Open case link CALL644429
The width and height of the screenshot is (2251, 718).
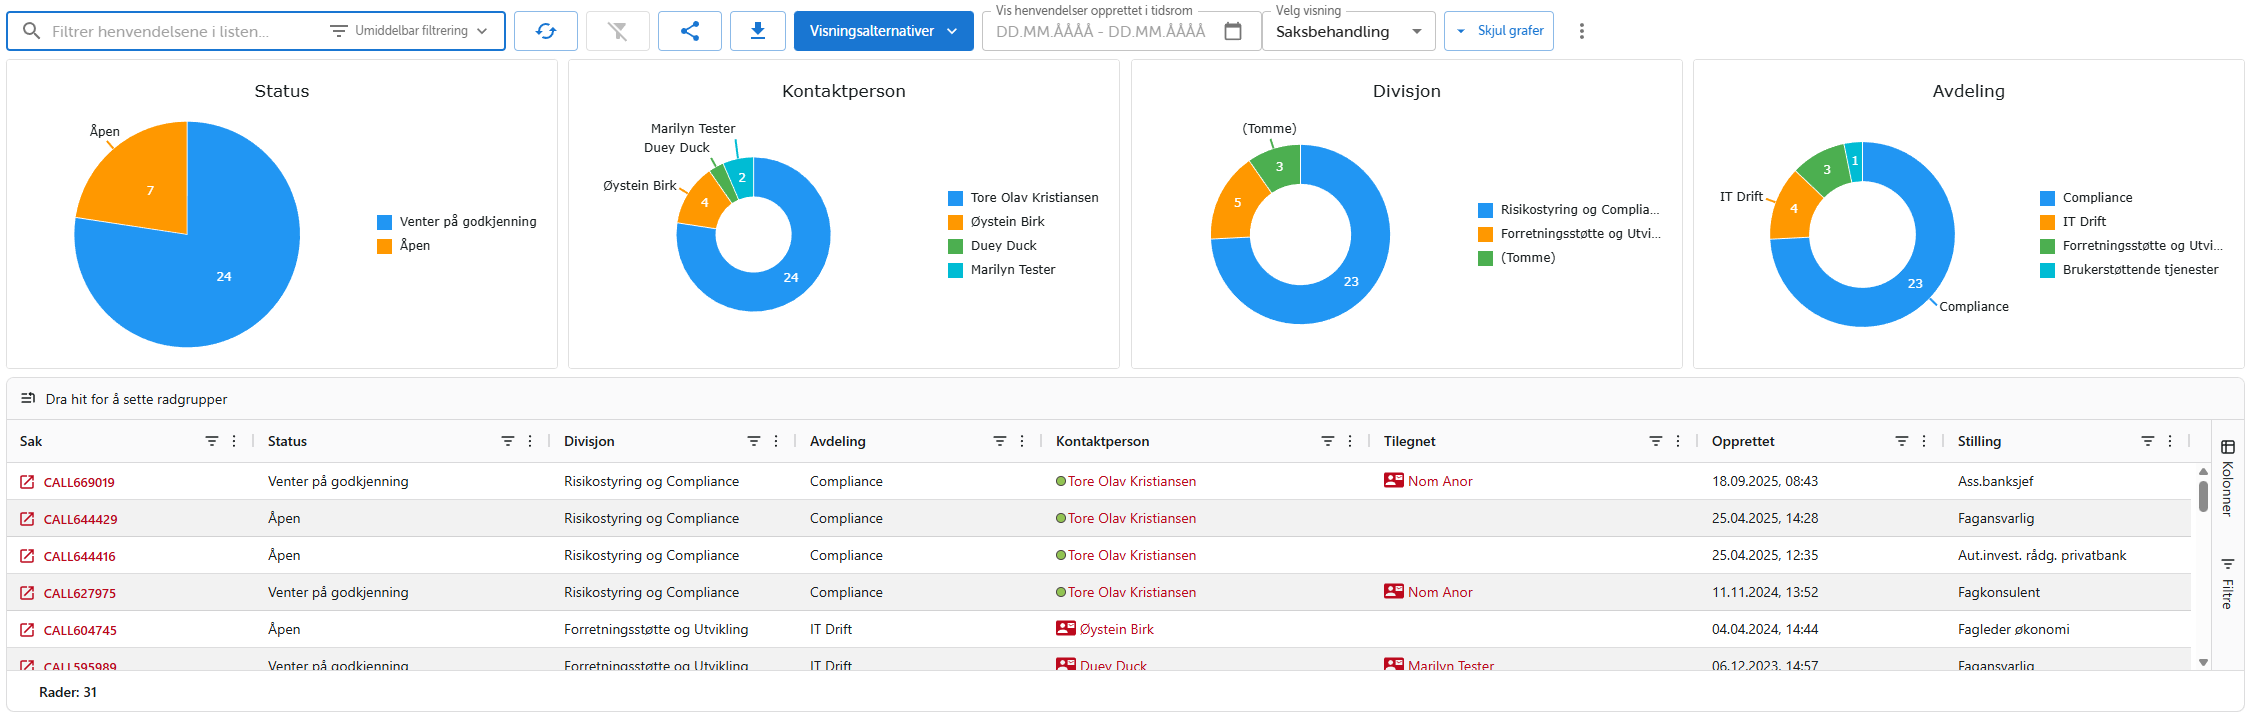pyautogui.click(x=80, y=519)
